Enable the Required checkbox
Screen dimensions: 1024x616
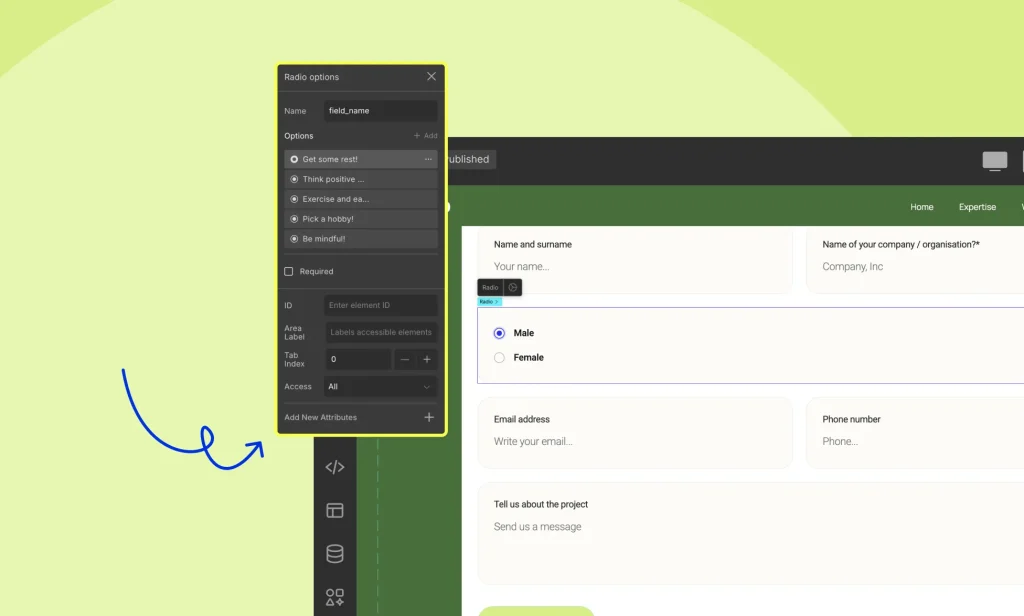(x=289, y=271)
